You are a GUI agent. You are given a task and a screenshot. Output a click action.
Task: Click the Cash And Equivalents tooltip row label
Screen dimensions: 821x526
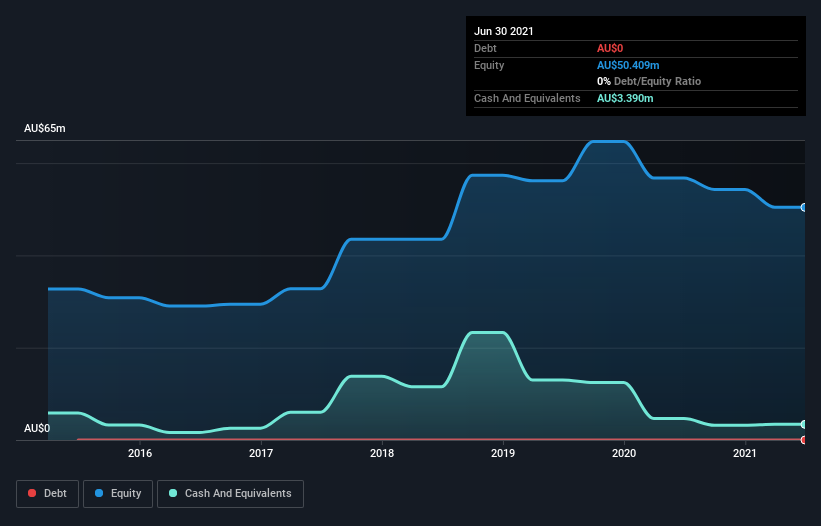pos(527,98)
